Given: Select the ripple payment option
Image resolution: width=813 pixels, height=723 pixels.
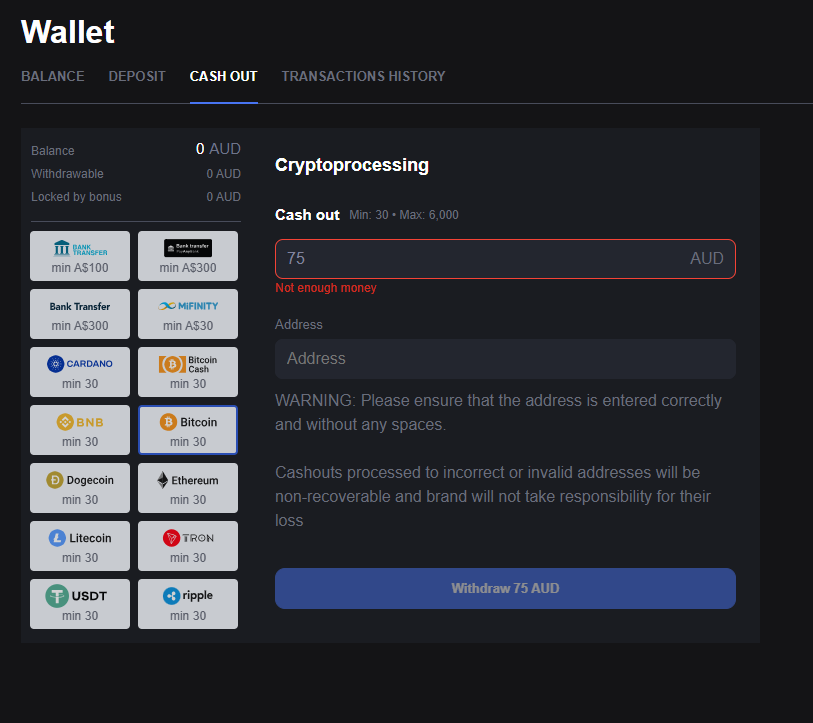Looking at the screenshot, I should (188, 604).
